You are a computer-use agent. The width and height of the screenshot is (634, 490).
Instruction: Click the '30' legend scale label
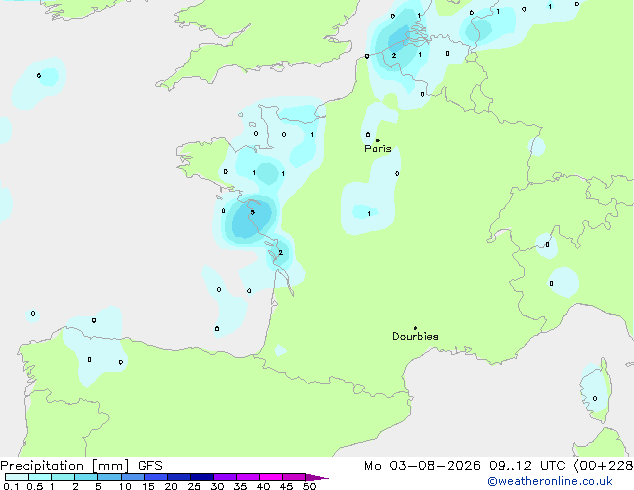tap(217, 486)
